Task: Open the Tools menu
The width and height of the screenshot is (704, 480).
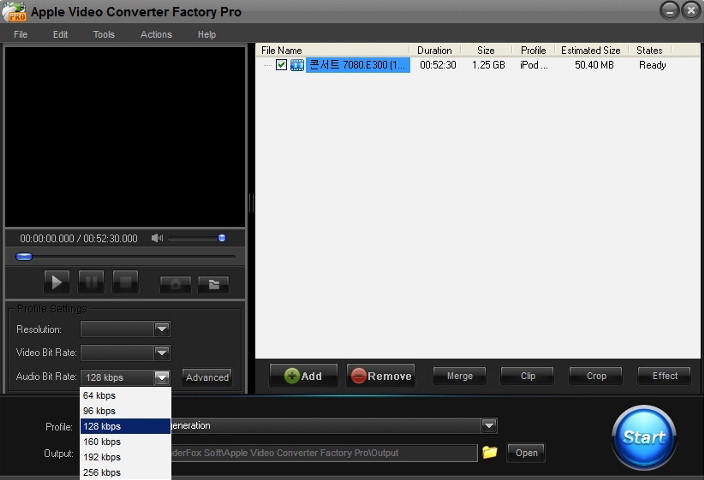Action: click(x=104, y=35)
